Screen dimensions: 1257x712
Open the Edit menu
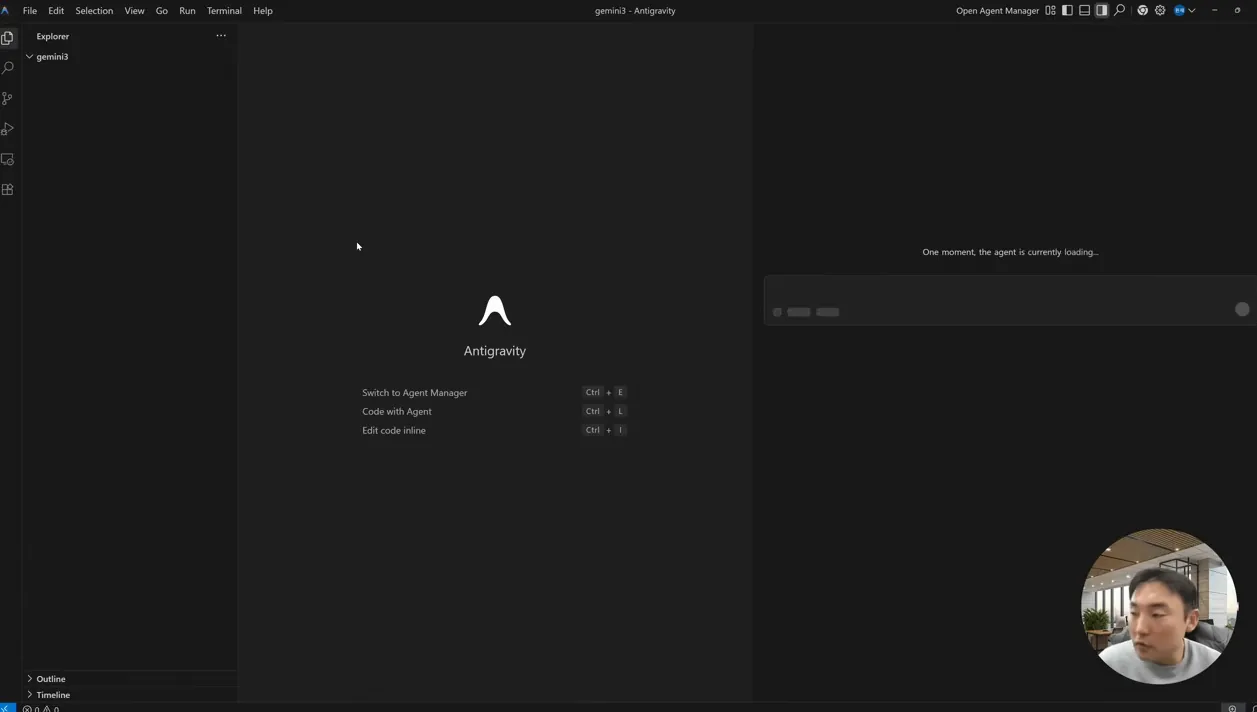coord(56,10)
